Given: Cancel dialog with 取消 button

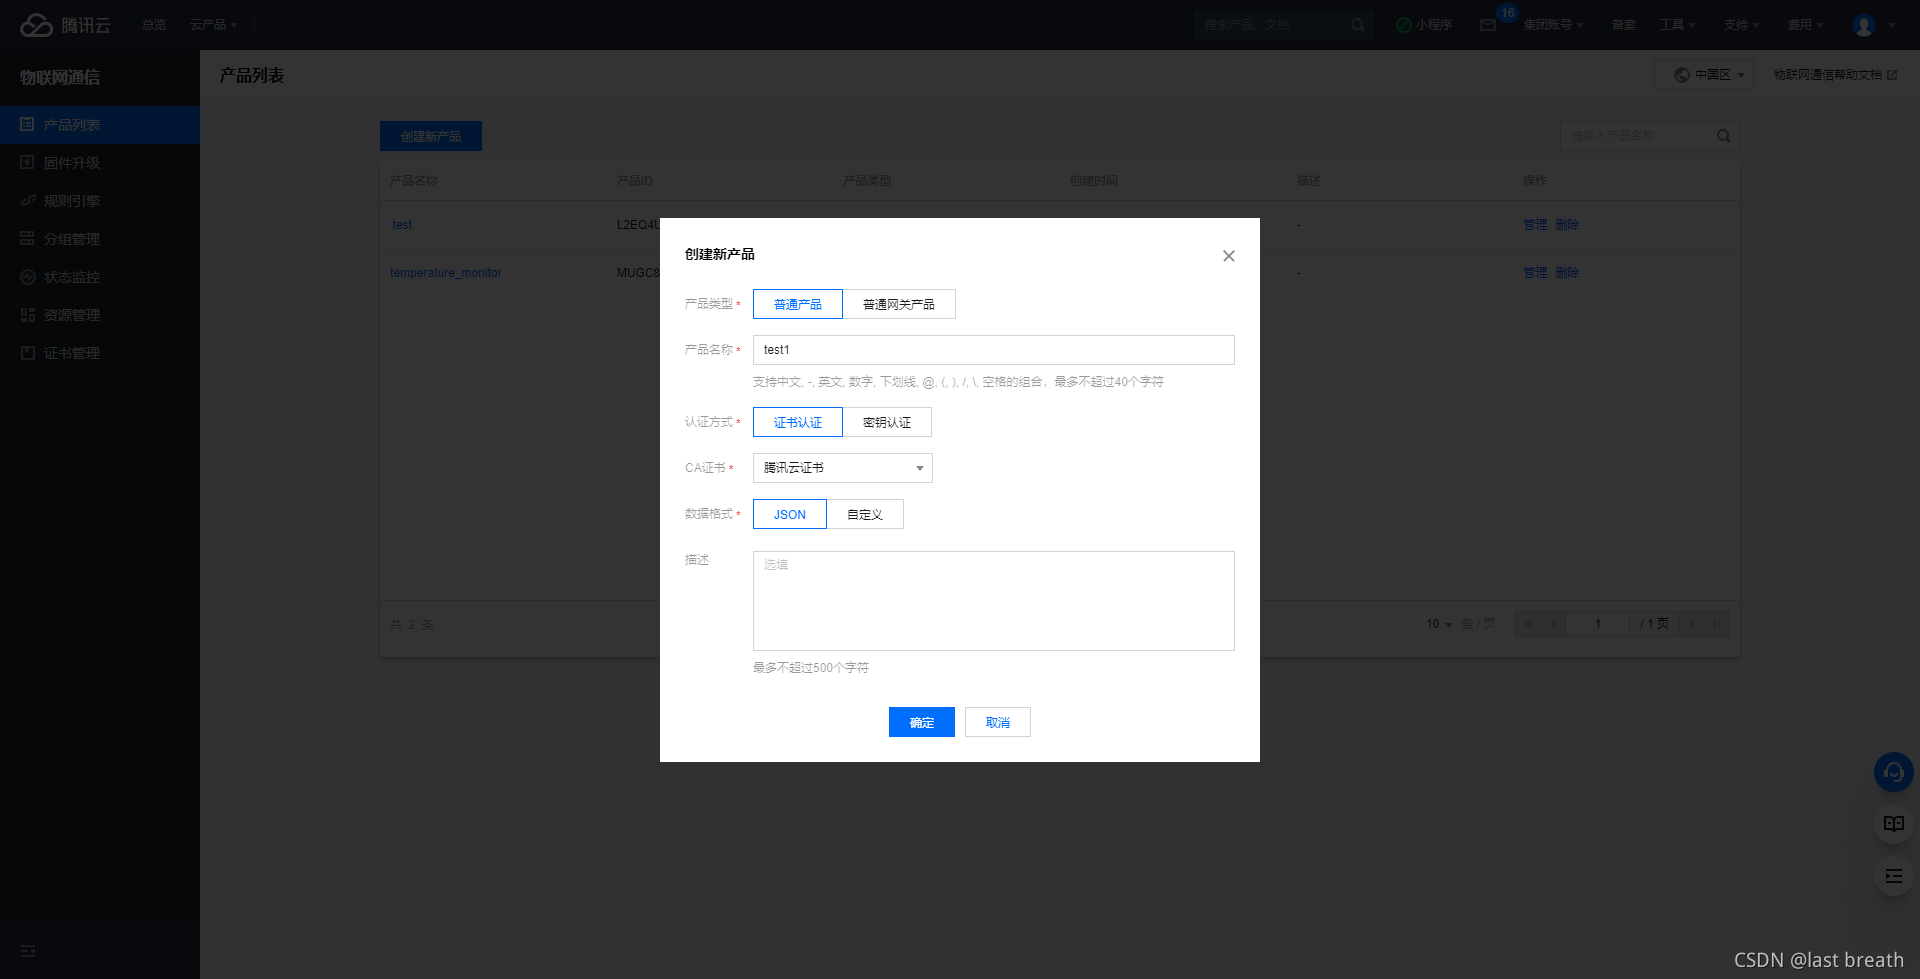Looking at the screenshot, I should (998, 722).
